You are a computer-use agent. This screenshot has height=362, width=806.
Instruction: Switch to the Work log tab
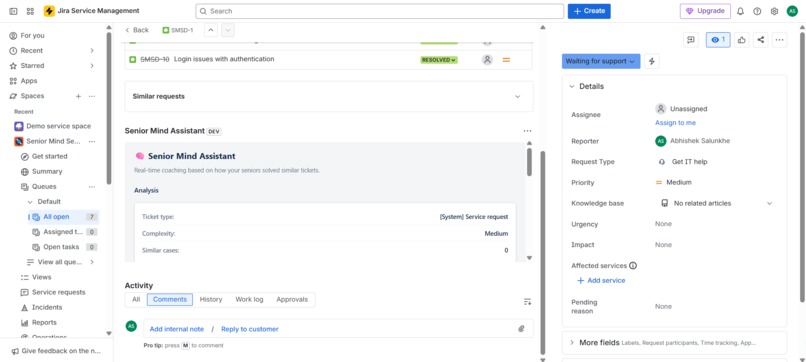249,299
